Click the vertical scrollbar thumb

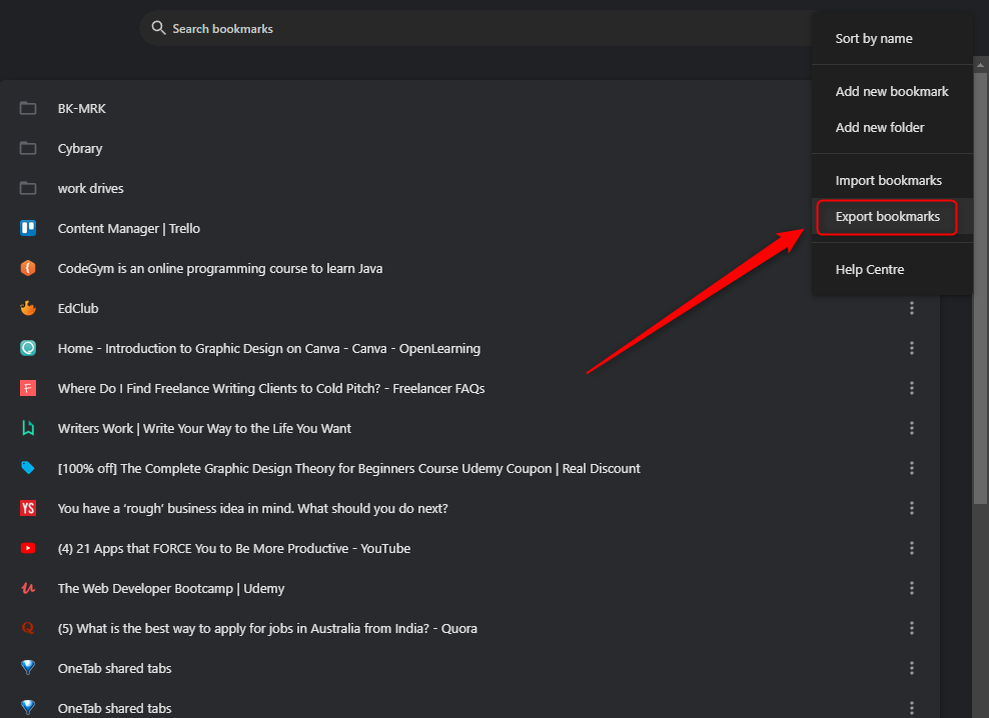point(980,287)
